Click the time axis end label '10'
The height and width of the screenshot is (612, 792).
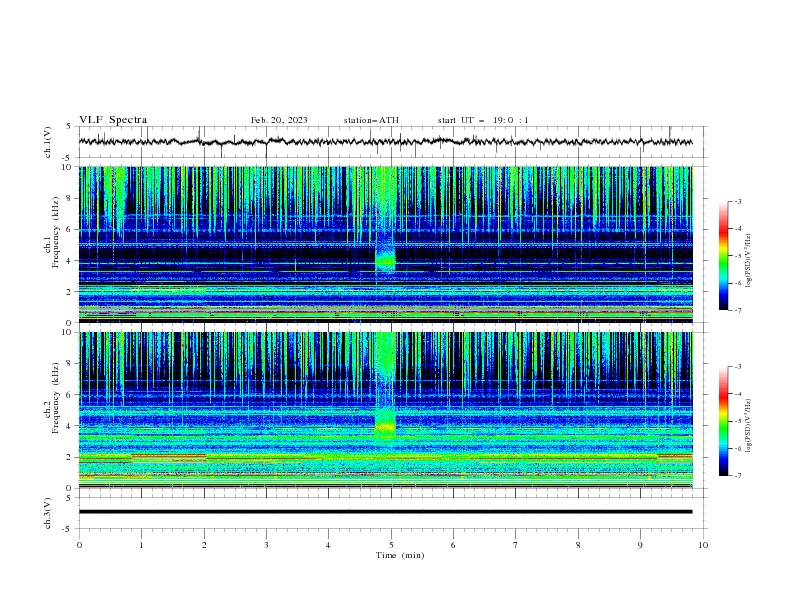tap(703, 545)
